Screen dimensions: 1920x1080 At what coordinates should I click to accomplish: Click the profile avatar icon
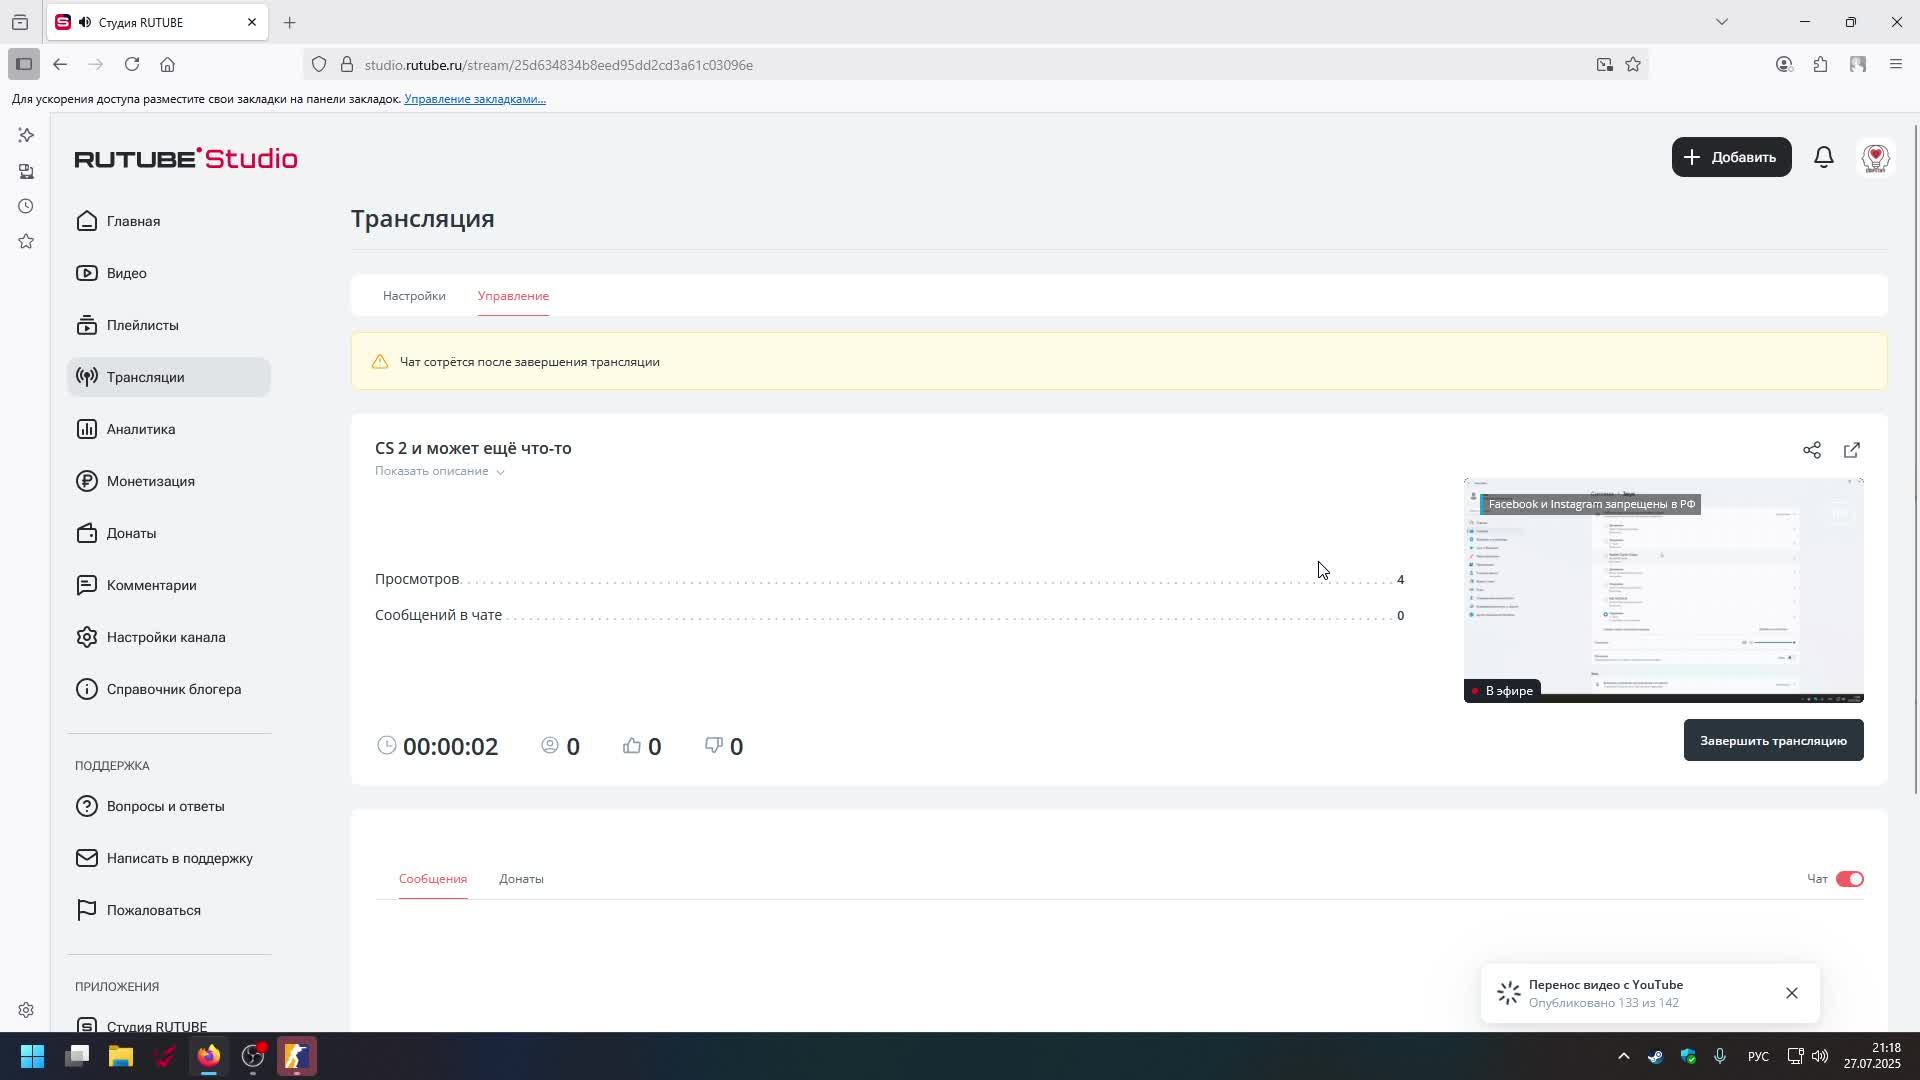pos(1875,157)
